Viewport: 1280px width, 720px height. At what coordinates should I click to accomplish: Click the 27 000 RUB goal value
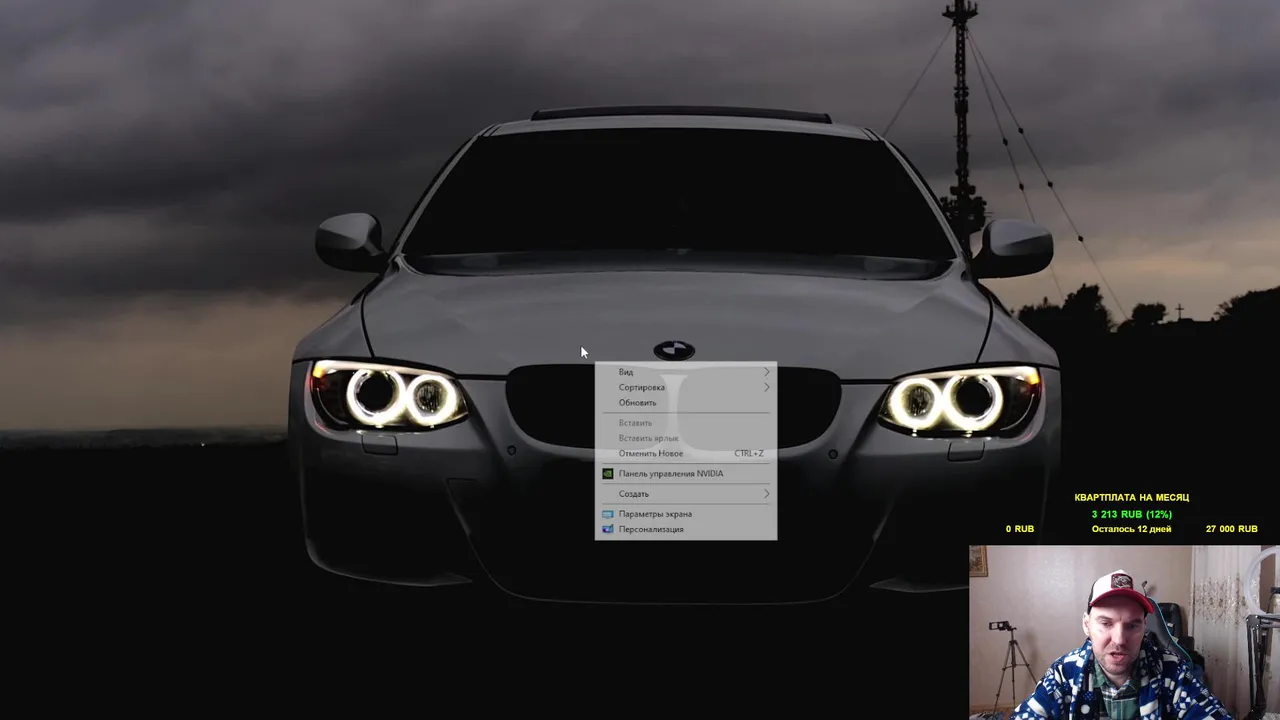click(1232, 529)
